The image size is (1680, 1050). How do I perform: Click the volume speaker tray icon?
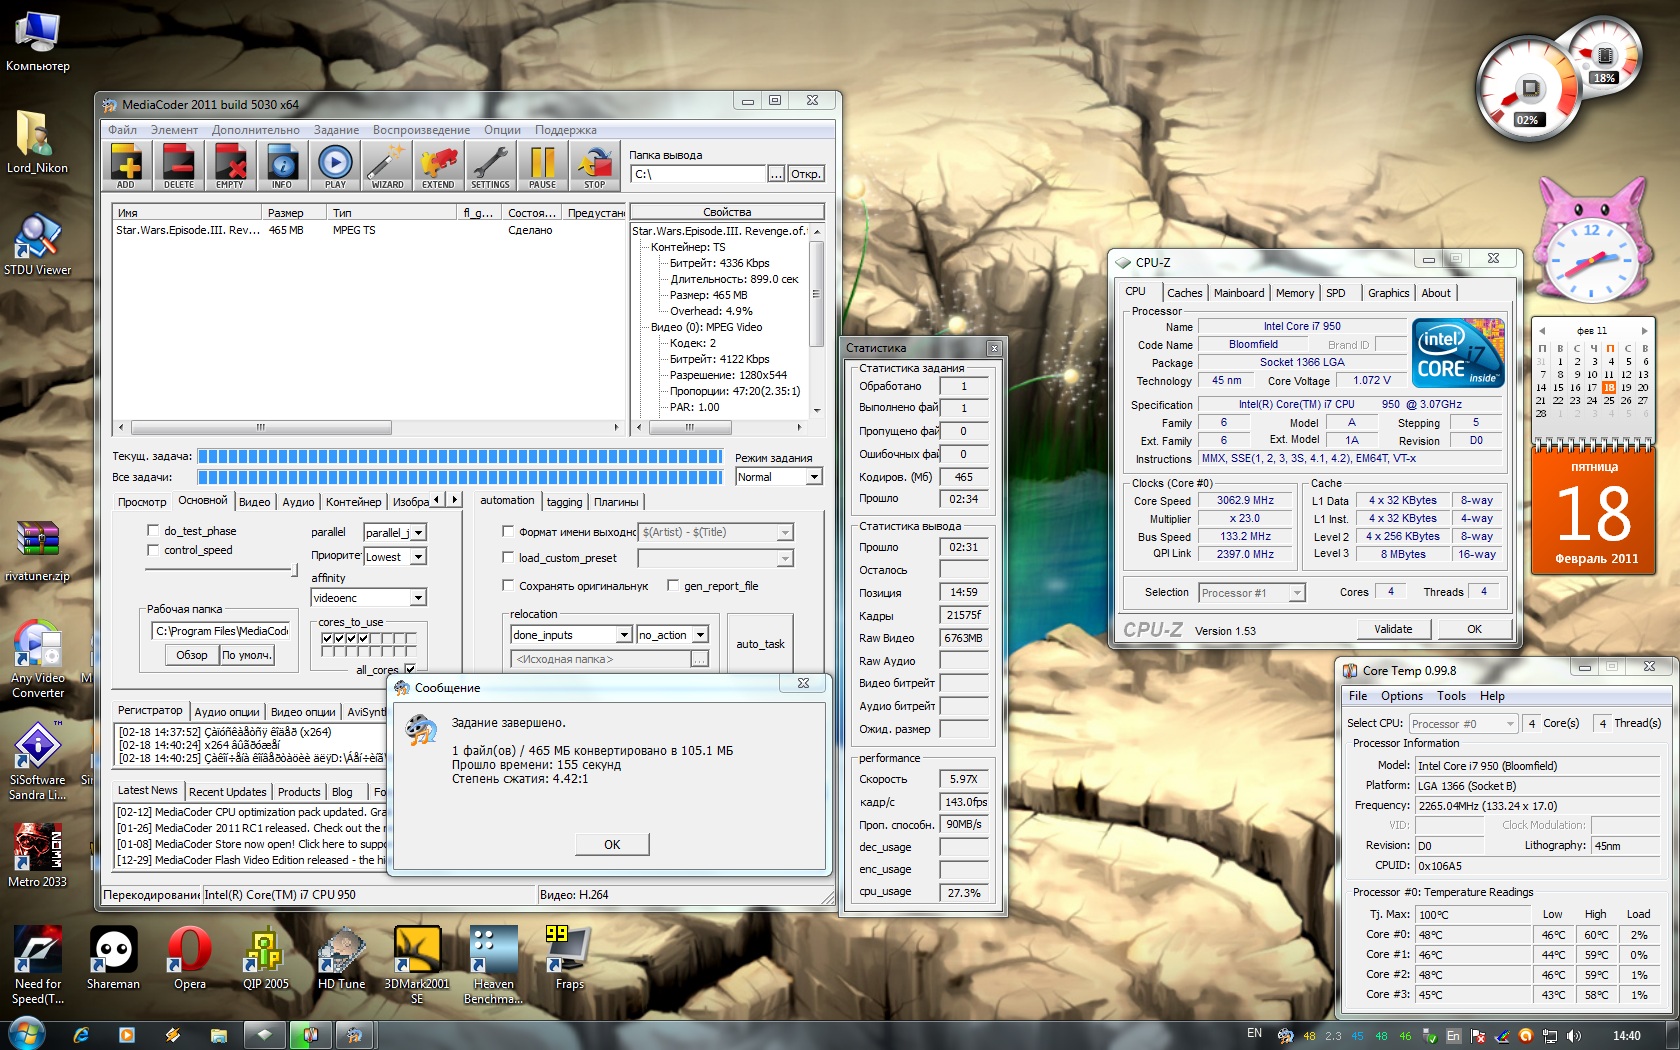tap(1574, 1036)
